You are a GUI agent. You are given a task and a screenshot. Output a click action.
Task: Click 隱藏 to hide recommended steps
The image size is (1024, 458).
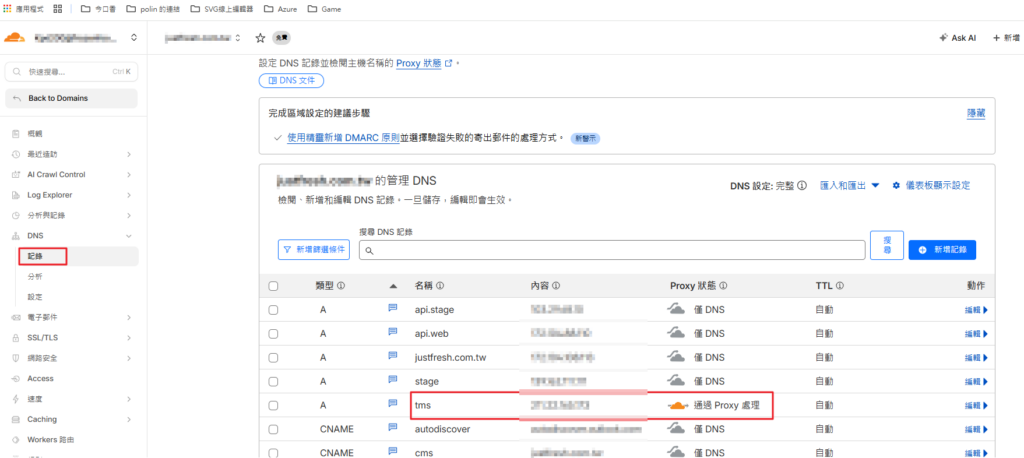(976, 114)
